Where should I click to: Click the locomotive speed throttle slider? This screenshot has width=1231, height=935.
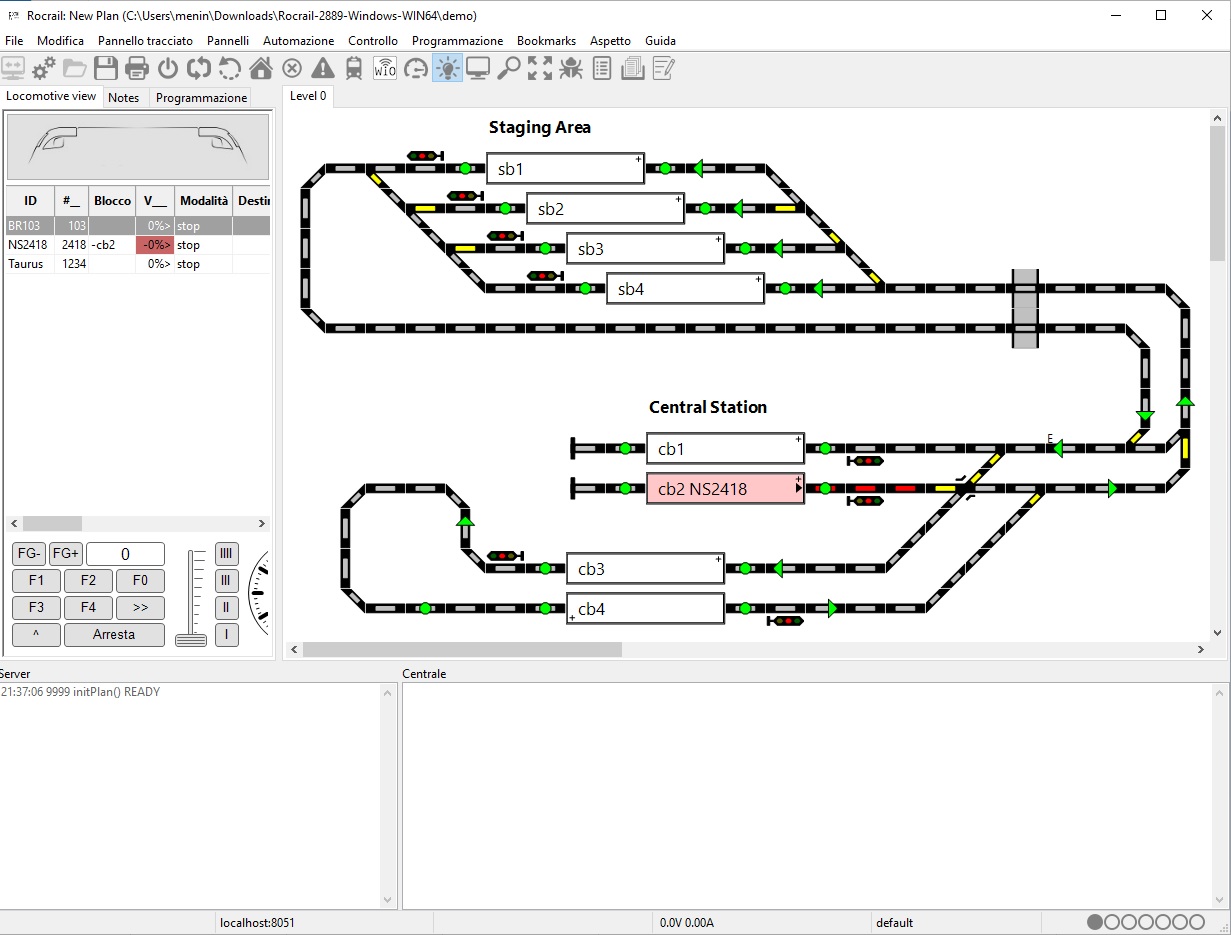click(x=191, y=637)
